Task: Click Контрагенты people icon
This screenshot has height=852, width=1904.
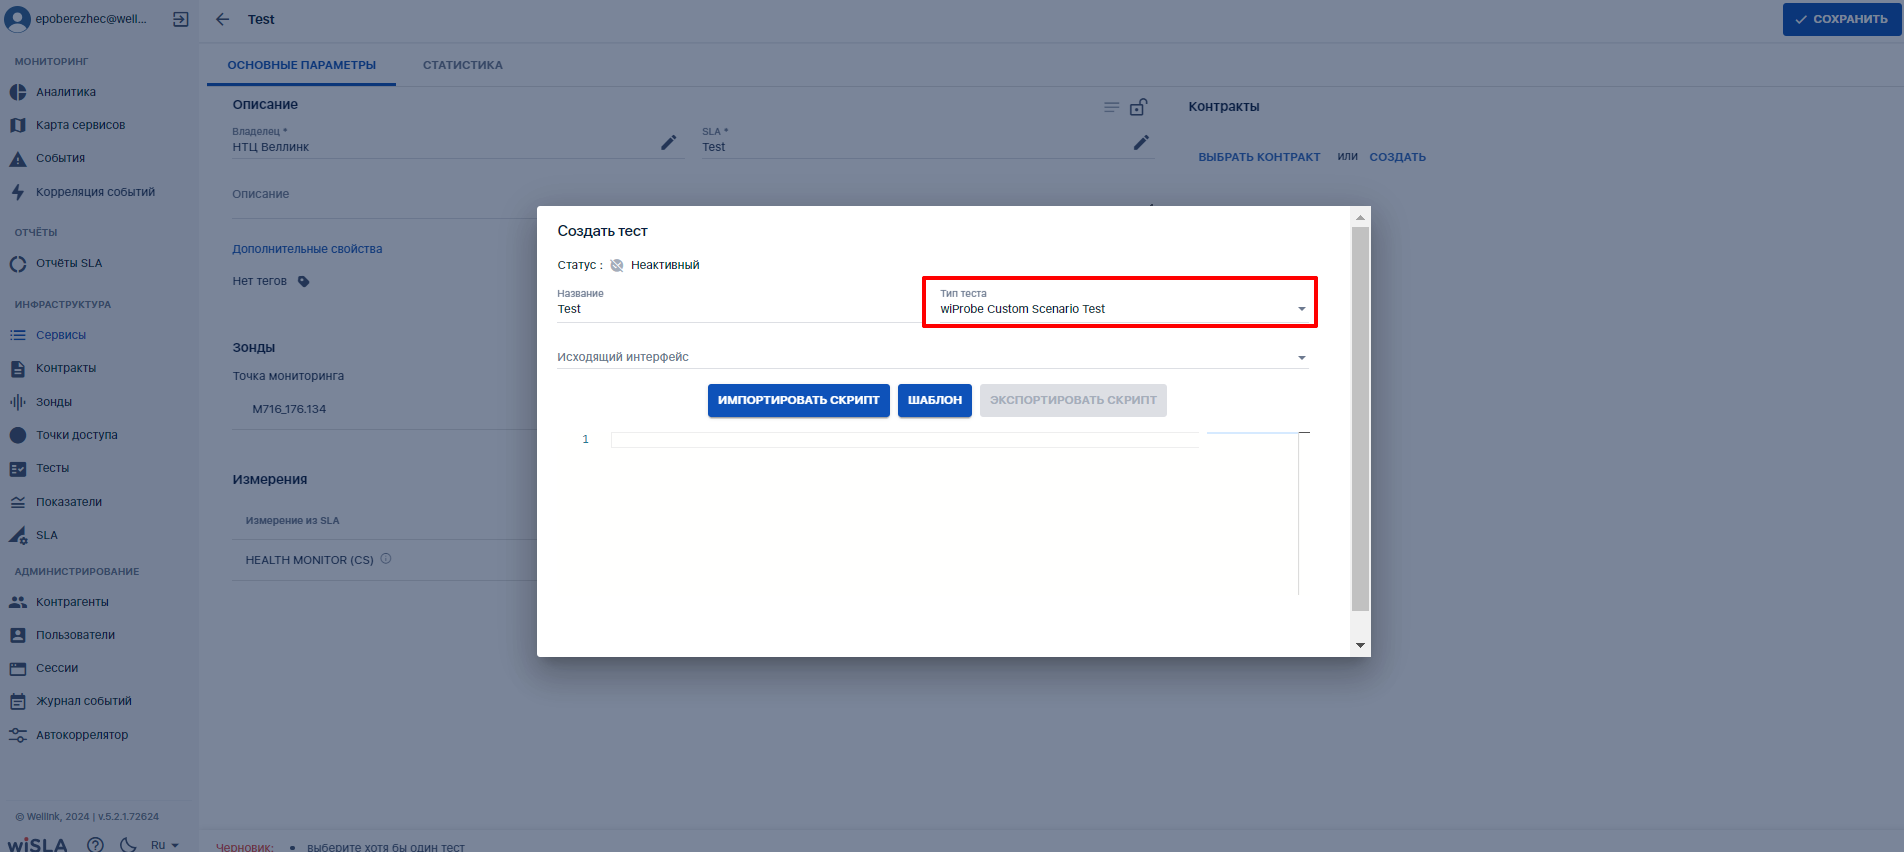Action: tap(17, 602)
